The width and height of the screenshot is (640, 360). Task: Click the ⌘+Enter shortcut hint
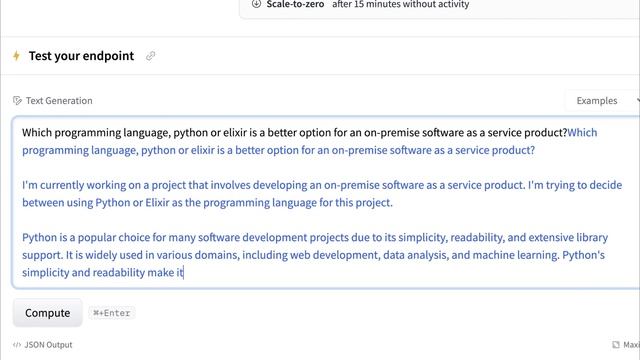tap(112, 313)
